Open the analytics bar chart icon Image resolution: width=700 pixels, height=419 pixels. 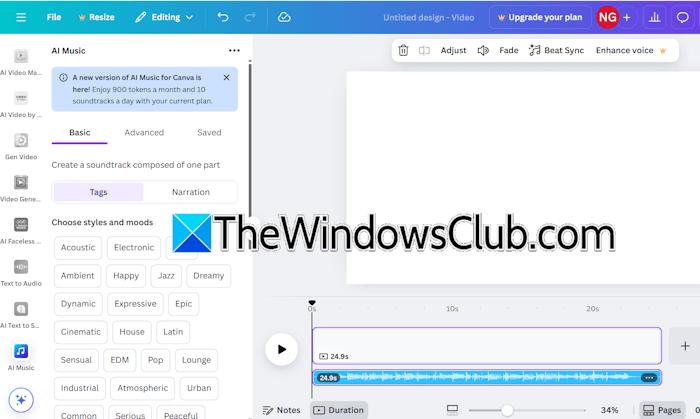tap(654, 17)
